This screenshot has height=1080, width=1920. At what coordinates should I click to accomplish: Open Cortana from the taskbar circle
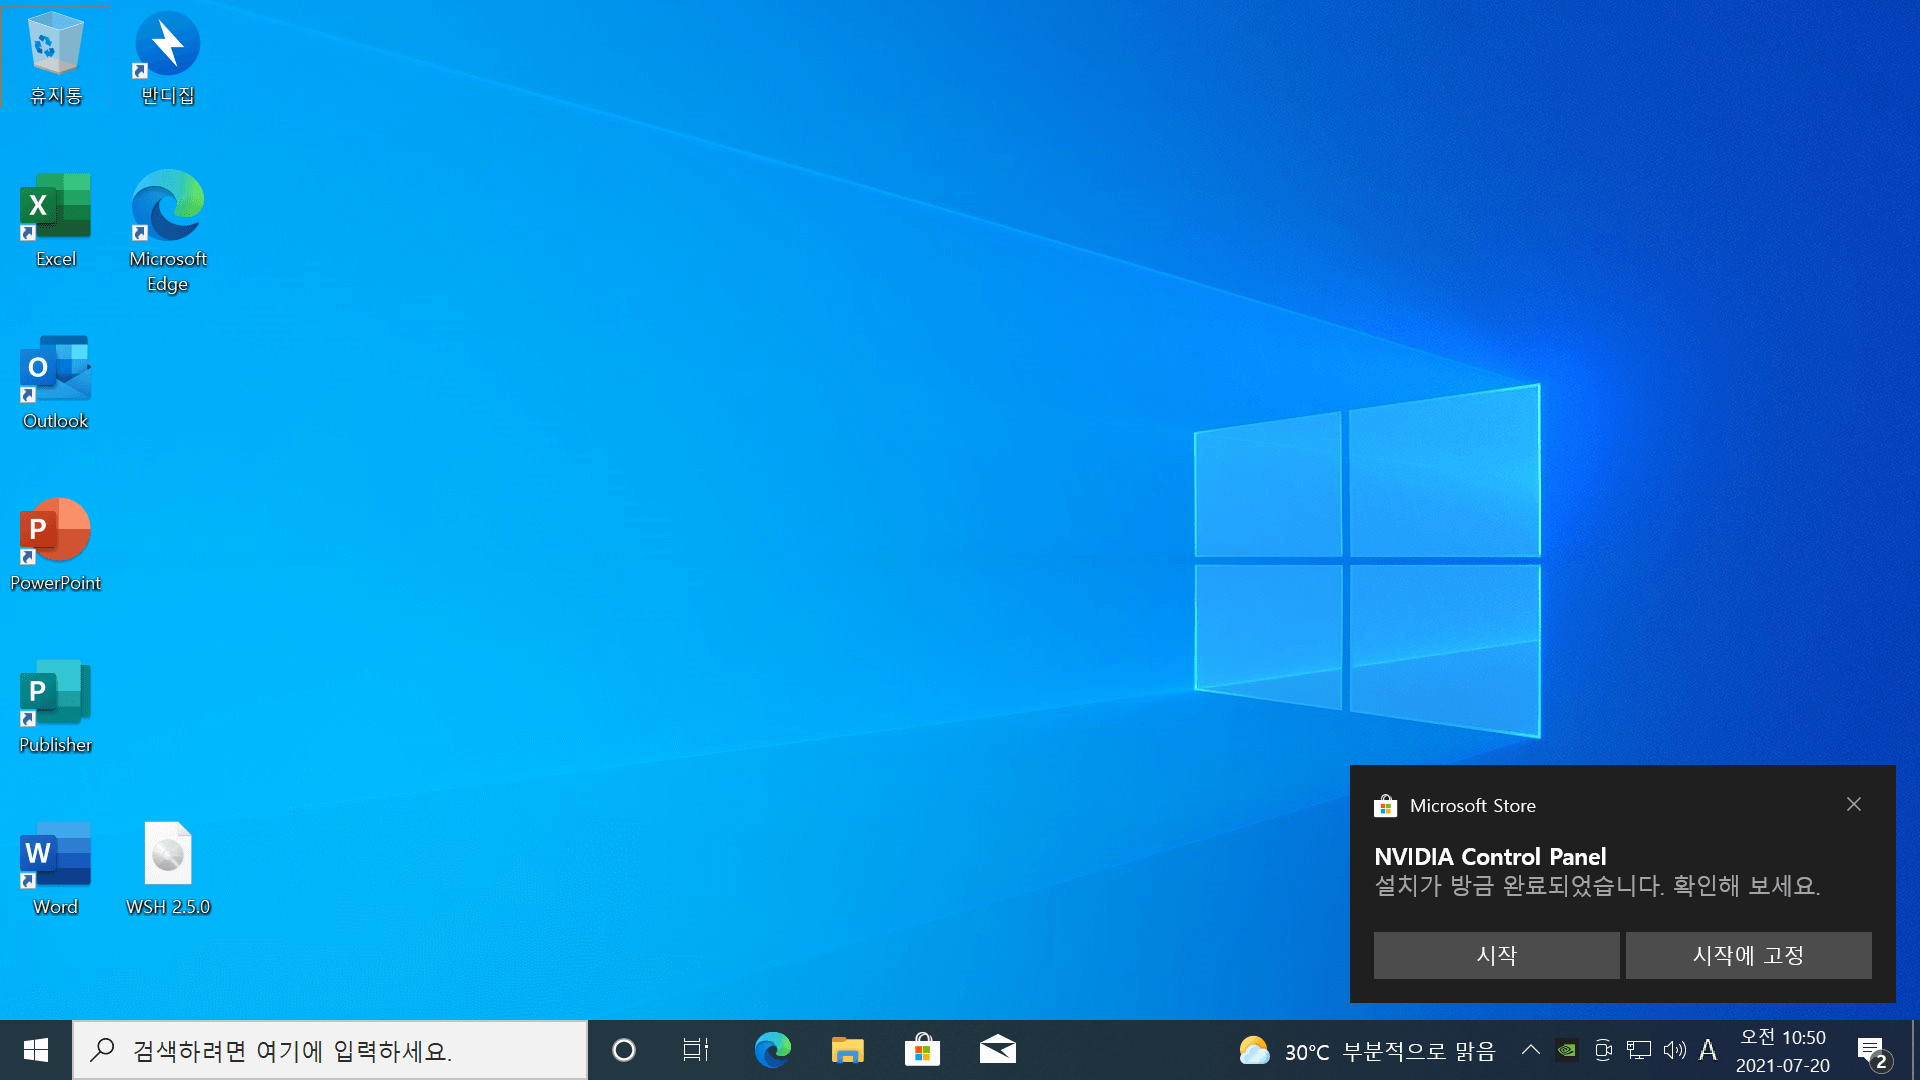[624, 1050]
